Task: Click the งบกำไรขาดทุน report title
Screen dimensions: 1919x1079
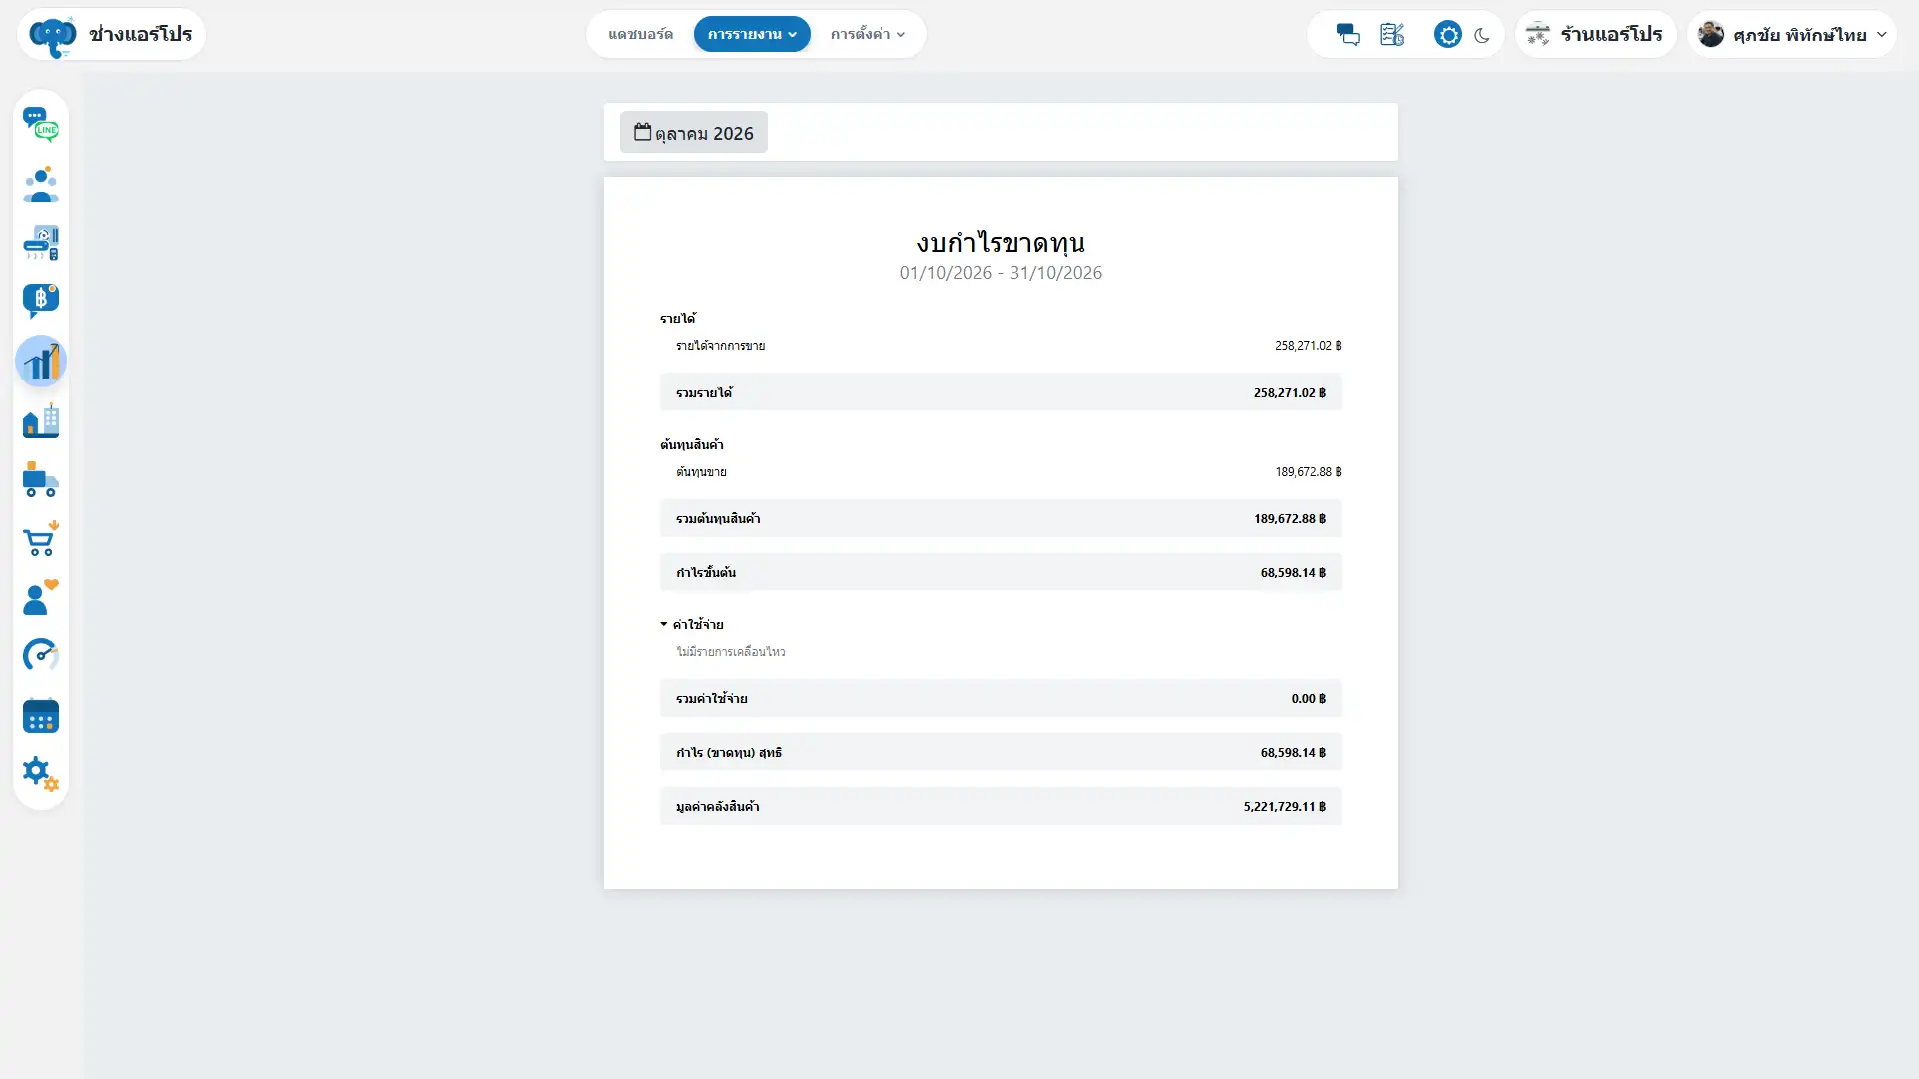Action: click(1000, 242)
